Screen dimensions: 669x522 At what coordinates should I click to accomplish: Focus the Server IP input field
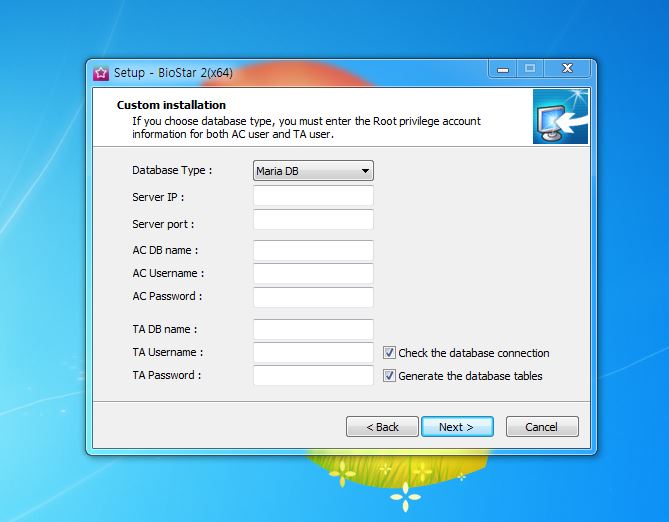(313, 197)
